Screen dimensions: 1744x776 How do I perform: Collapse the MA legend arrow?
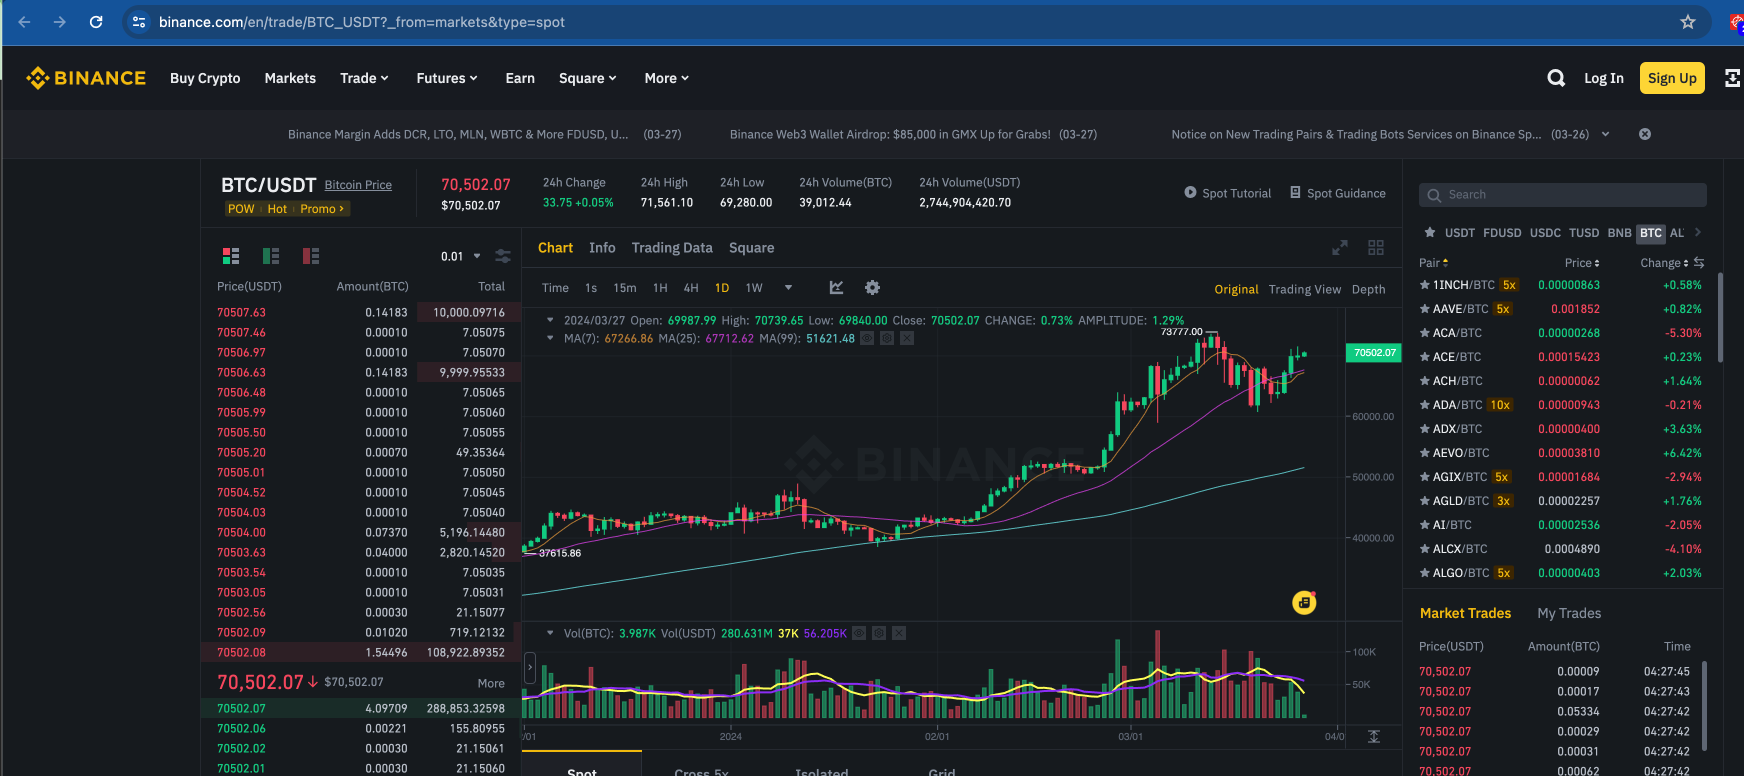click(550, 338)
